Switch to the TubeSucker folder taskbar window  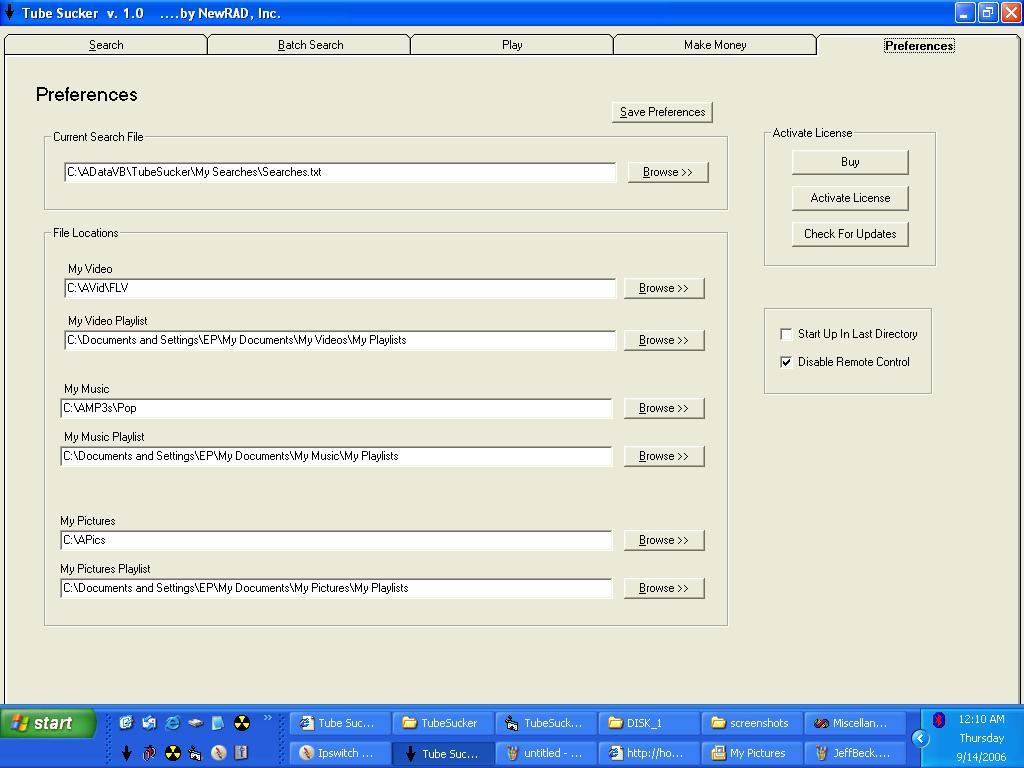coord(441,723)
